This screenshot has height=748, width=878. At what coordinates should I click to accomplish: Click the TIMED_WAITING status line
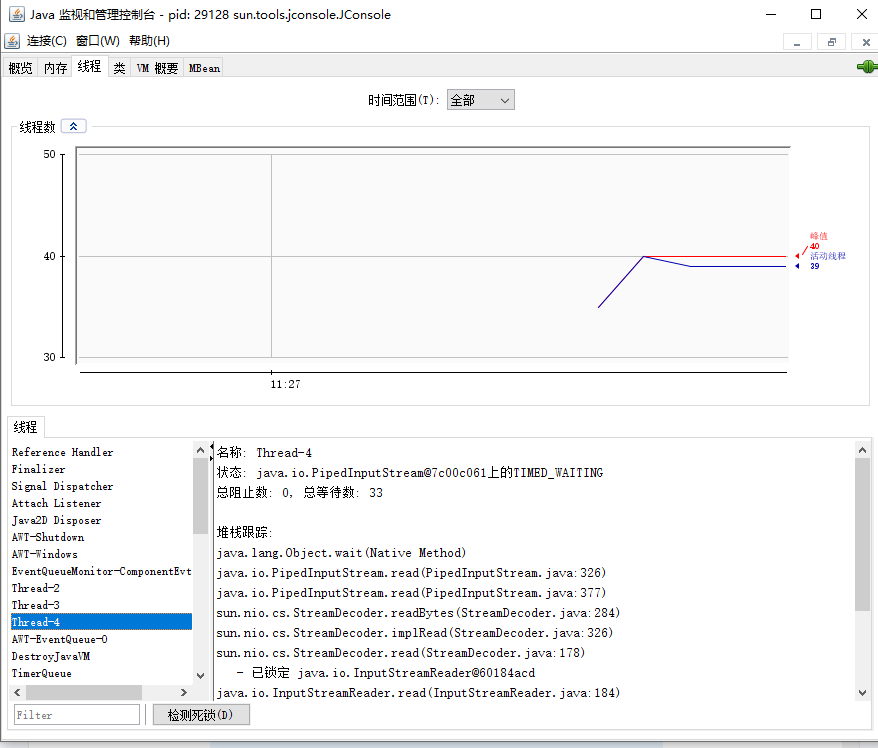pos(410,473)
